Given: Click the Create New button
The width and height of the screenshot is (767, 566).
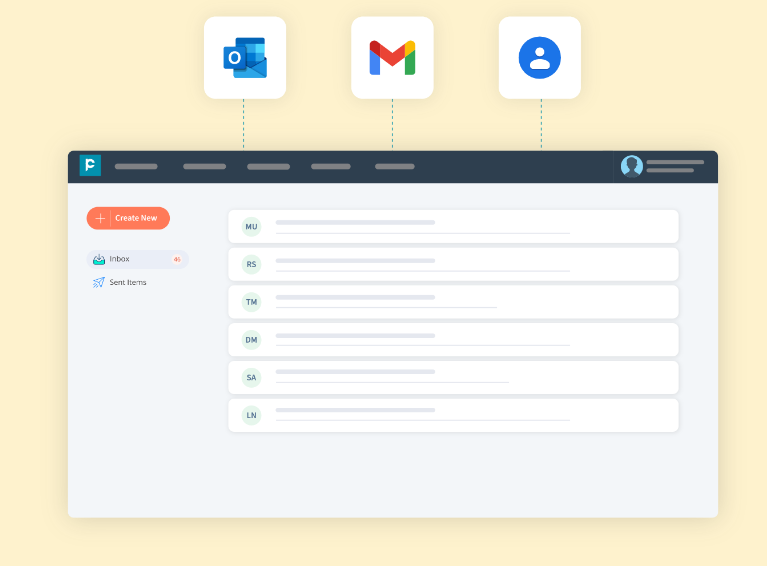Looking at the screenshot, I should pos(128,218).
